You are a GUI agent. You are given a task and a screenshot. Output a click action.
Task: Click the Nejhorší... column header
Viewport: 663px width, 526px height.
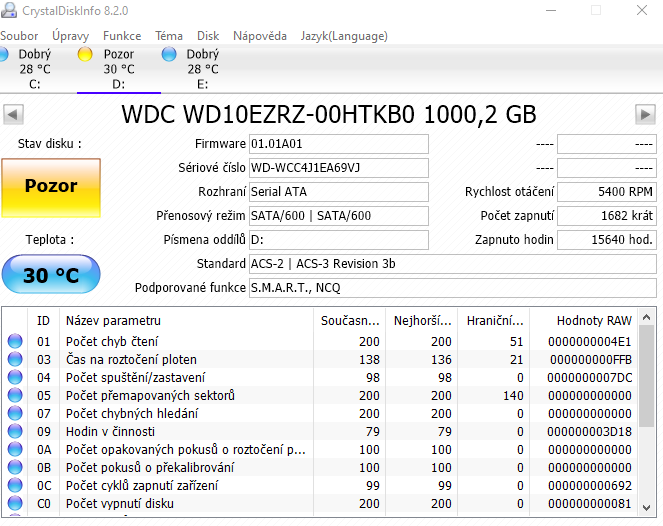point(422,321)
